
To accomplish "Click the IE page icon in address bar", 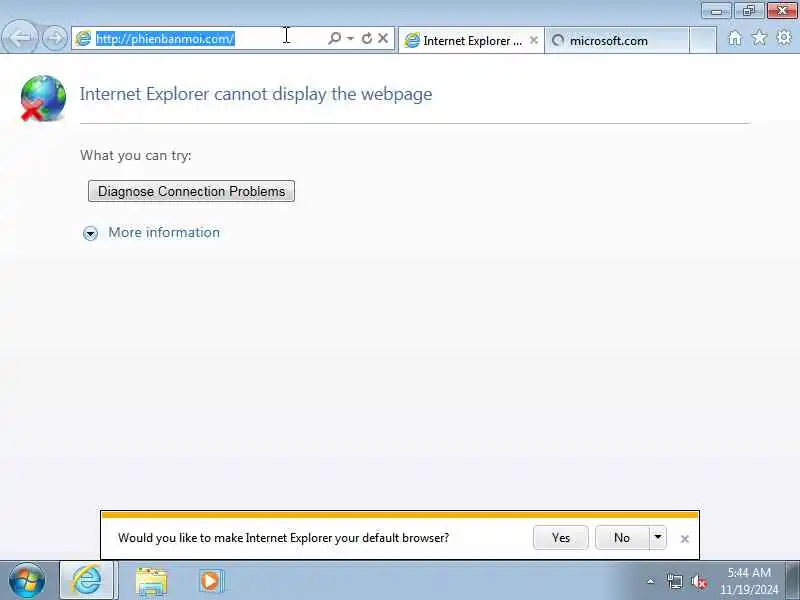I will (83, 38).
